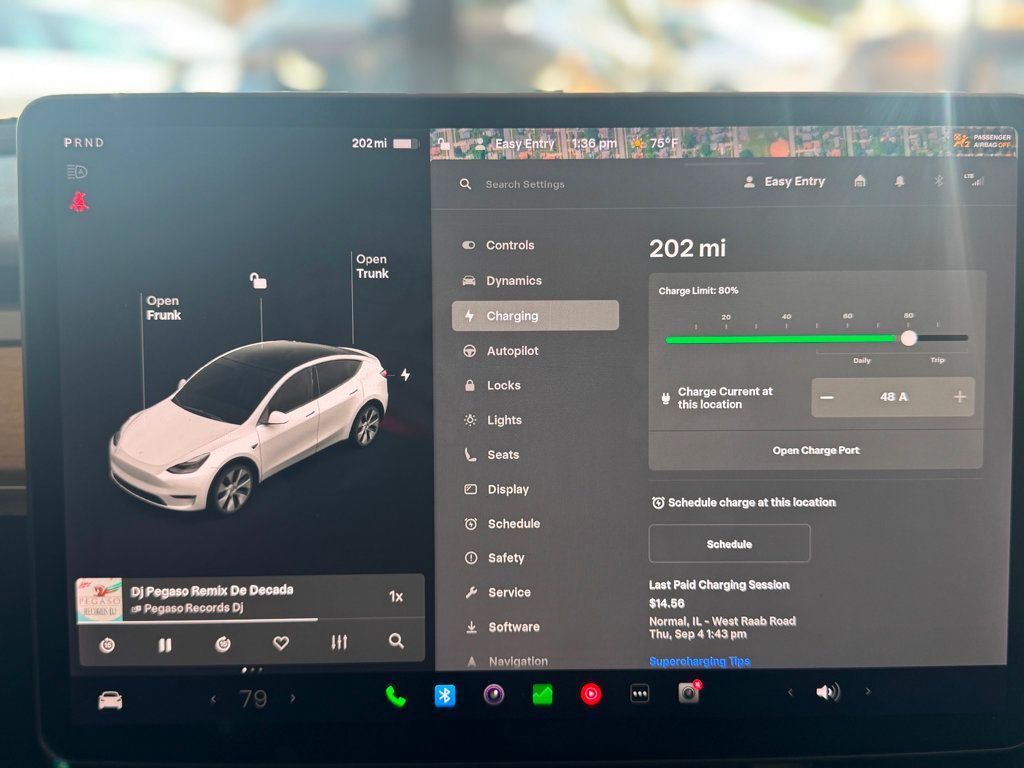Tap the charge port lightning bolt icon
1024x768 pixels.
coord(405,374)
